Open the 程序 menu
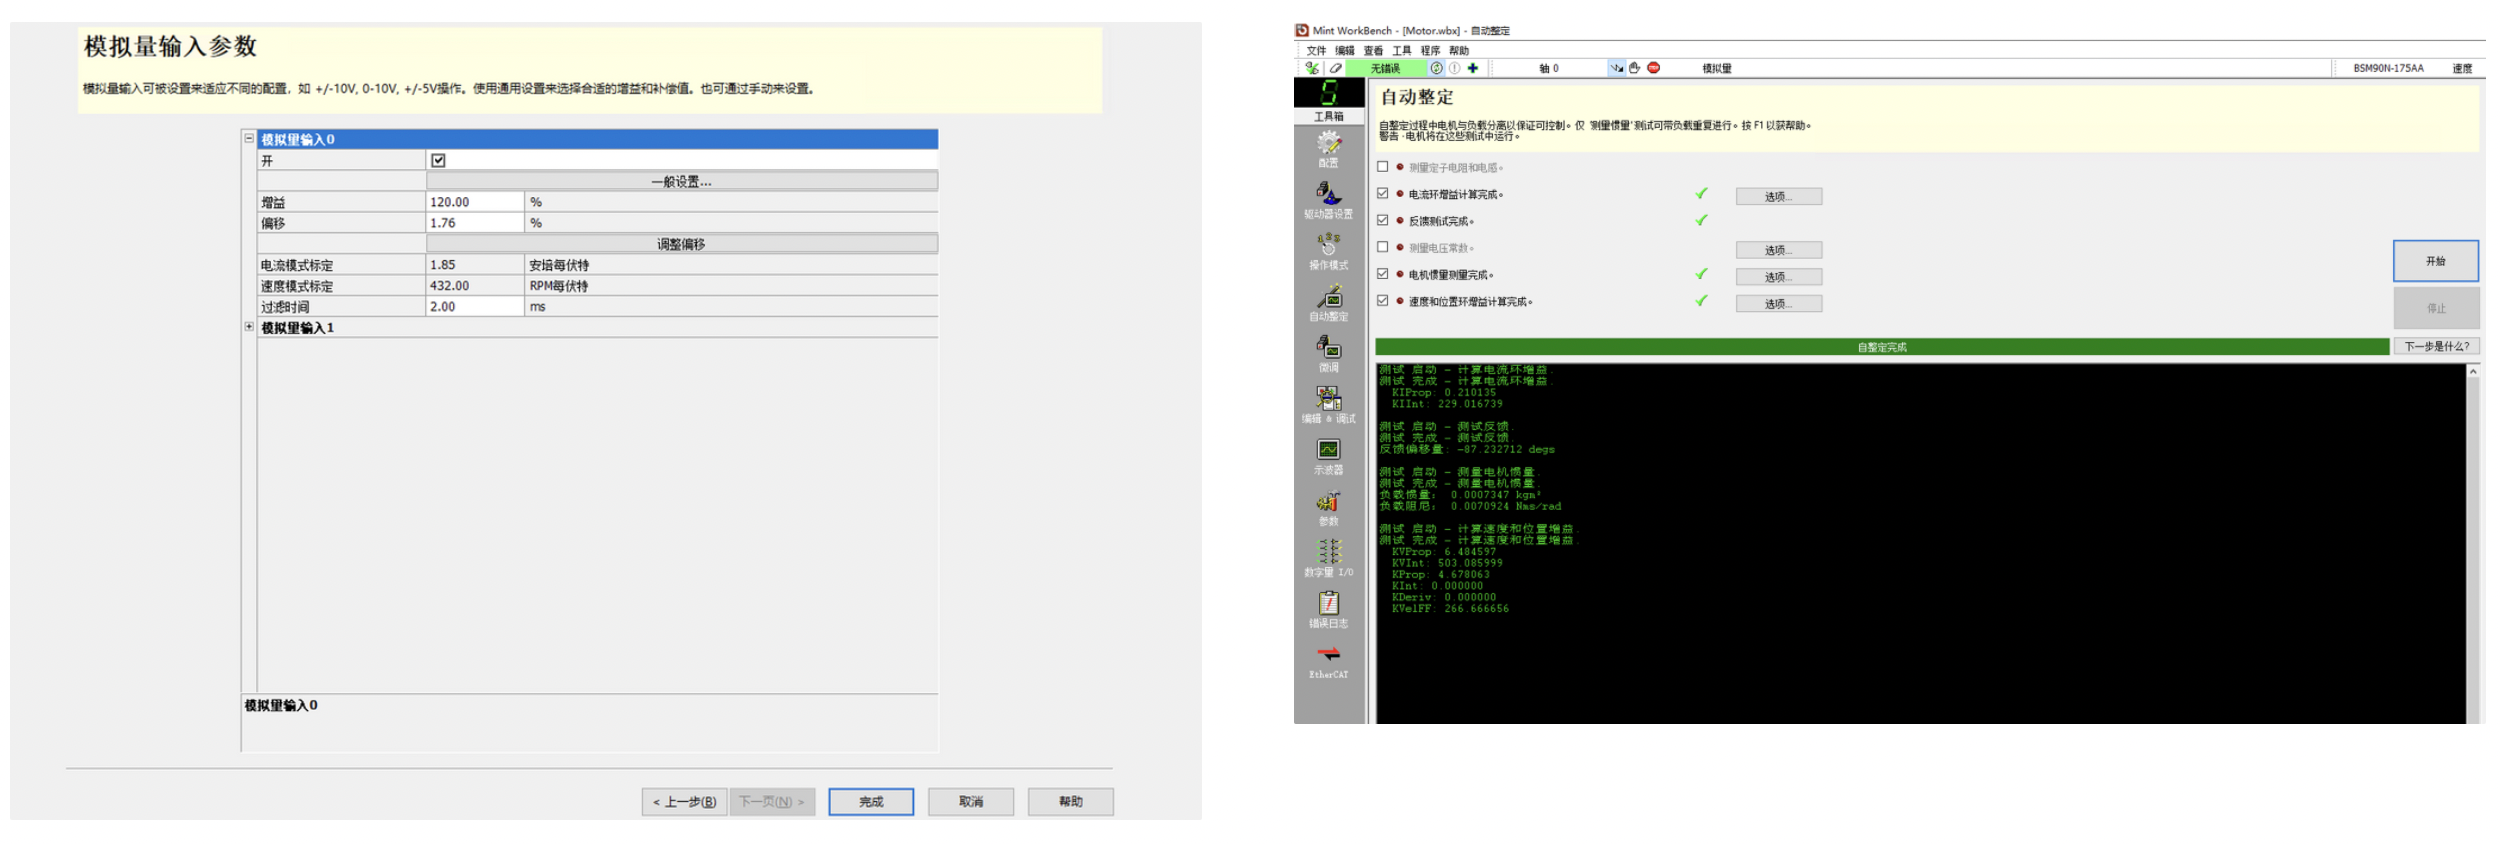Image resolution: width=2500 pixels, height=844 pixels. point(1430,50)
